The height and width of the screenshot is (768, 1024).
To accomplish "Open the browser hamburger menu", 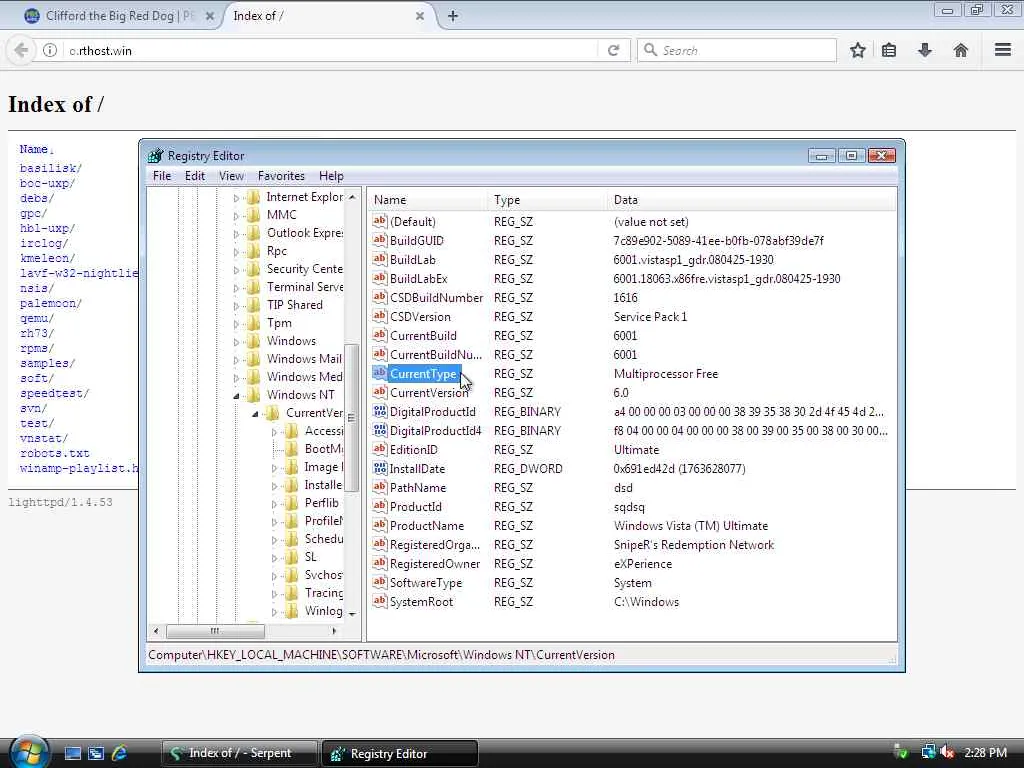I will pos(1003,50).
